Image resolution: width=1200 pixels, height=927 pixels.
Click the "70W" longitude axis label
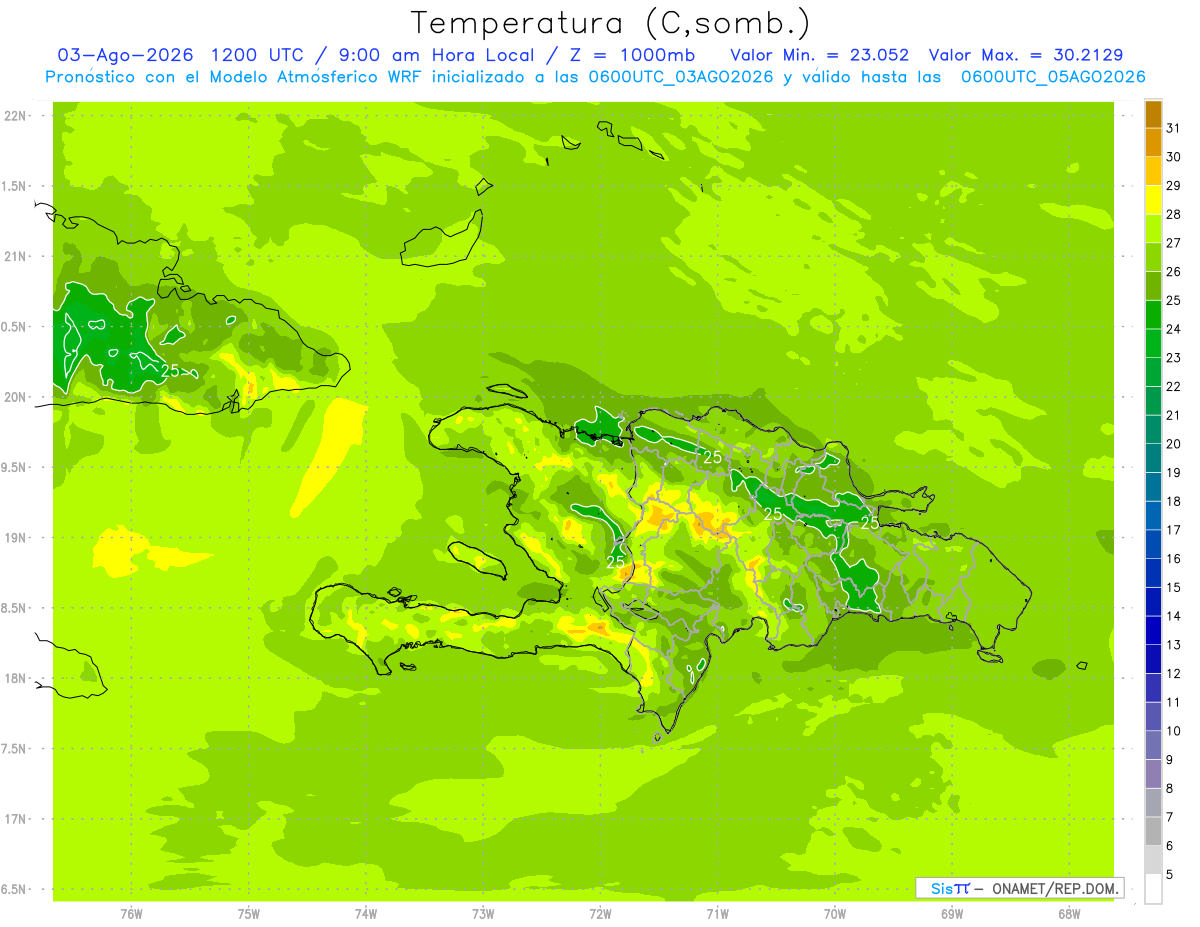[835, 914]
